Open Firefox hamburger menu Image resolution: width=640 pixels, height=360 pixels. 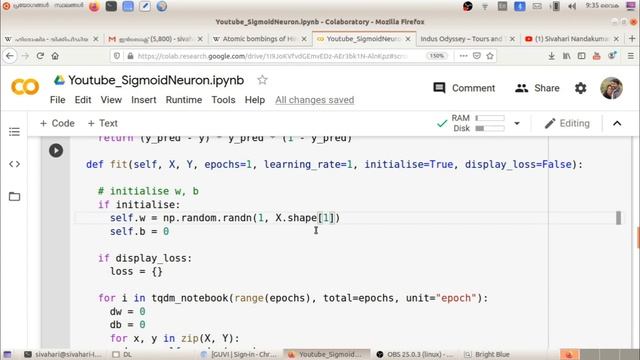pyautogui.click(x=631, y=56)
